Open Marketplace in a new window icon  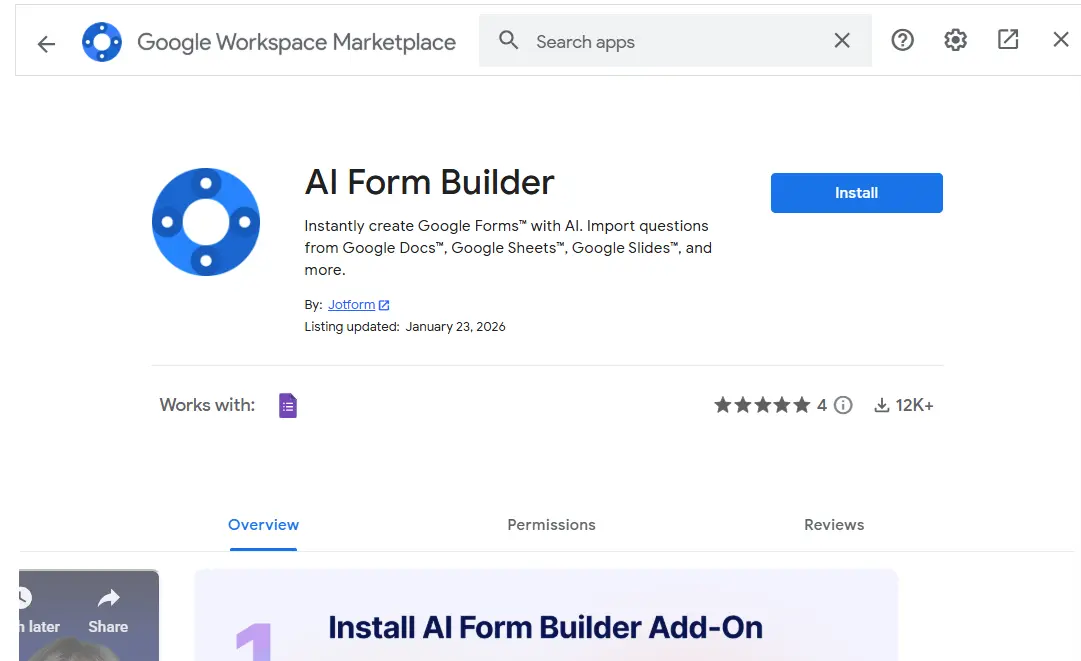(1008, 40)
